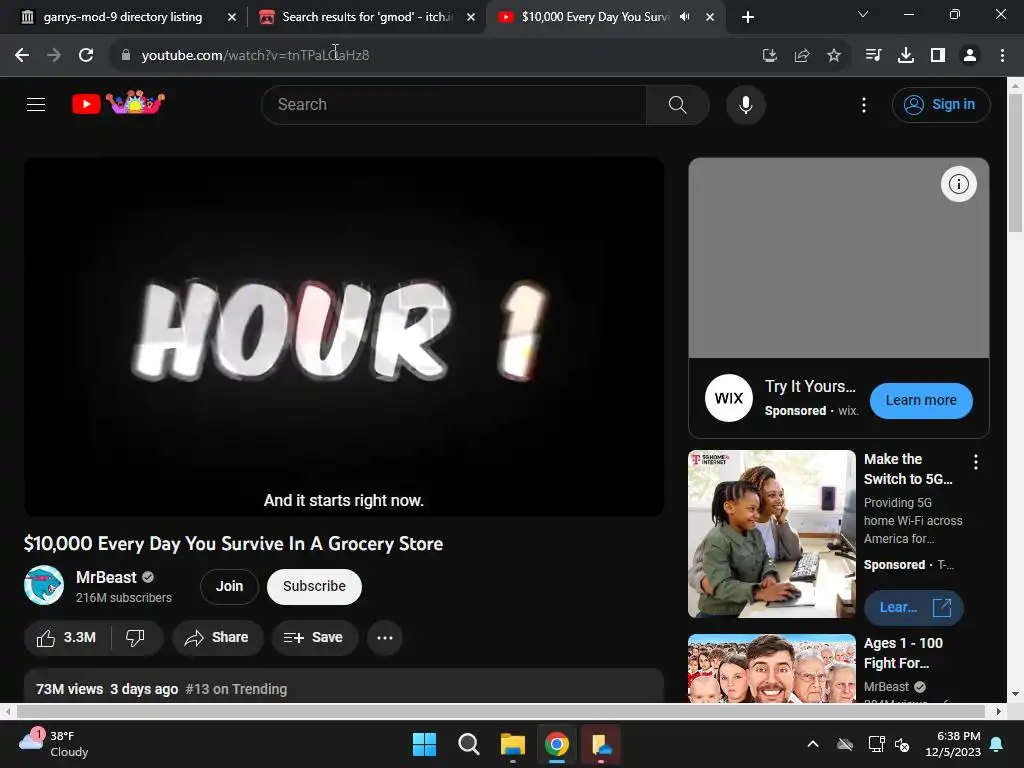Save the video to a playlist
Screen dimensions: 1024x768
pyautogui.click(x=315, y=637)
